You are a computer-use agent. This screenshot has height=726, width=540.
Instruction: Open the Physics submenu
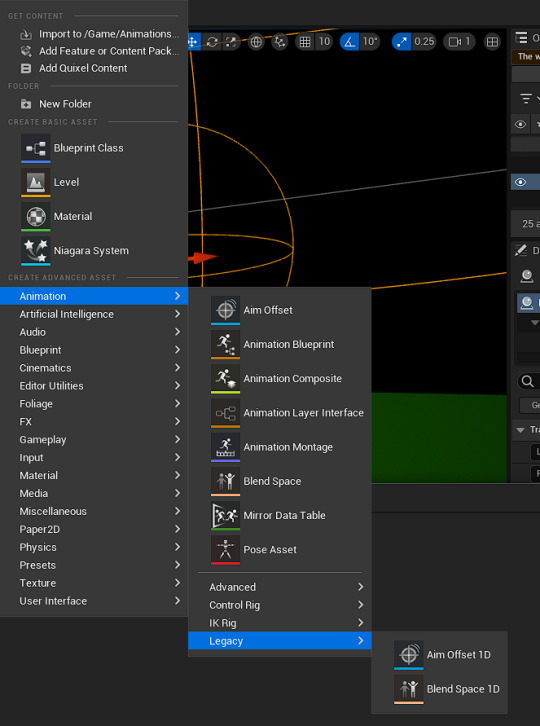(94, 547)
